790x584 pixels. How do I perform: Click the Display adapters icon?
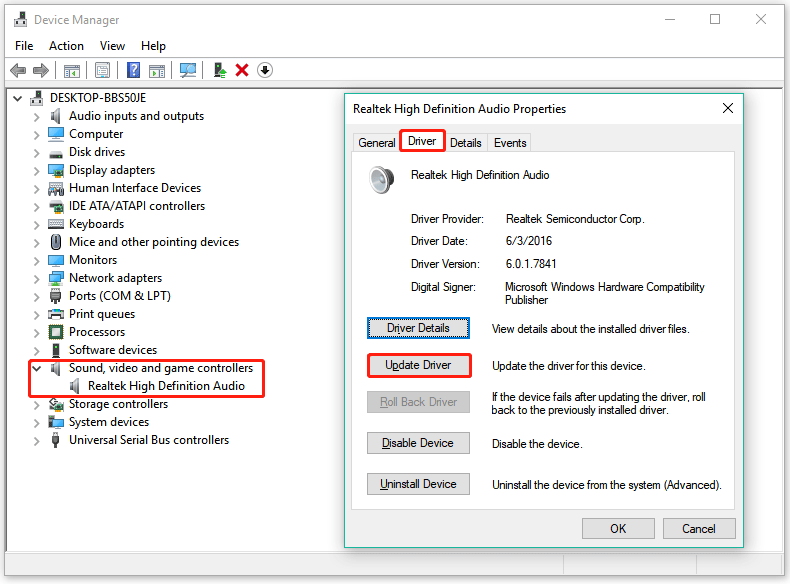pyautogui.click(x=56, y=170)
